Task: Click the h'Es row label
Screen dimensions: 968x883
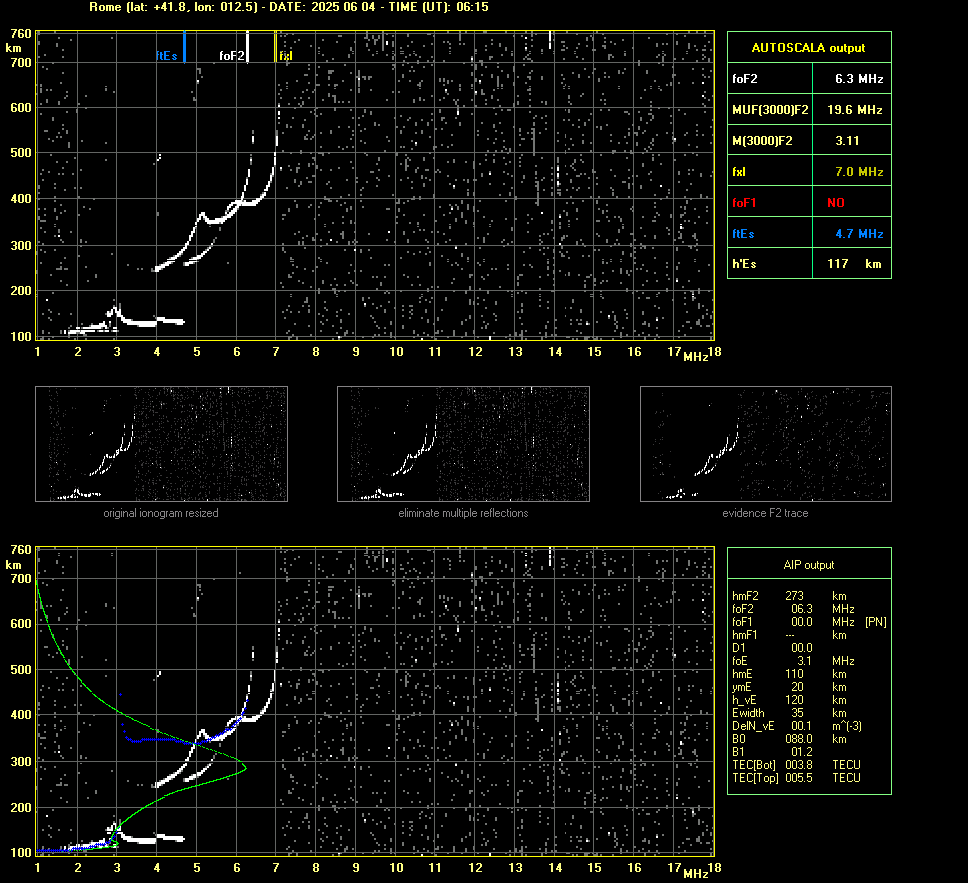Action: [x=744, y=264]
